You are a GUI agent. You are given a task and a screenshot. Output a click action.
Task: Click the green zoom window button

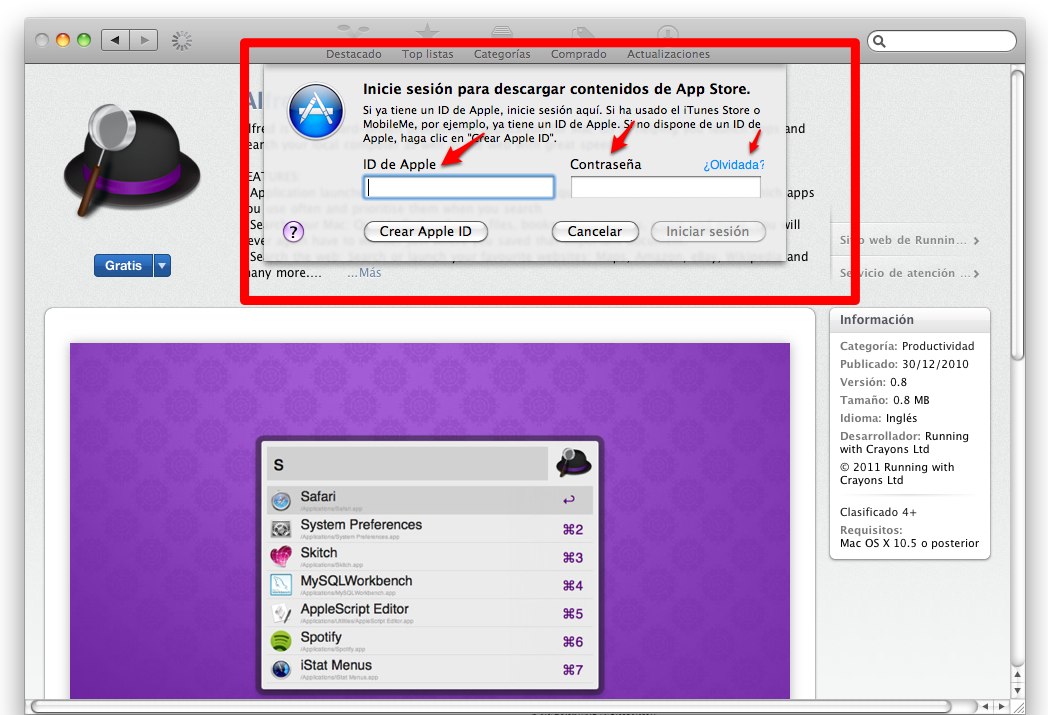tap(84, 40)
